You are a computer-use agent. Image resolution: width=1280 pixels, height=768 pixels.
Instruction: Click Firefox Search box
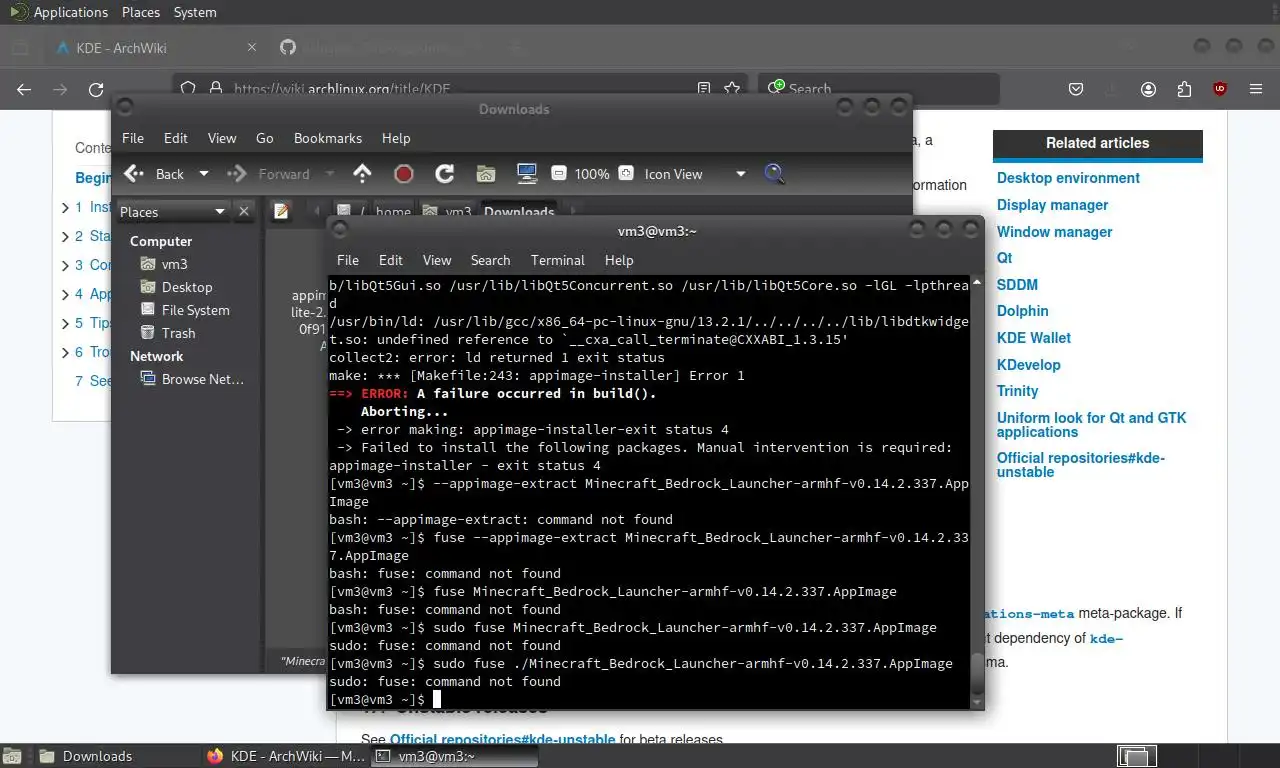pyautogui.click(x=878, y=89)
